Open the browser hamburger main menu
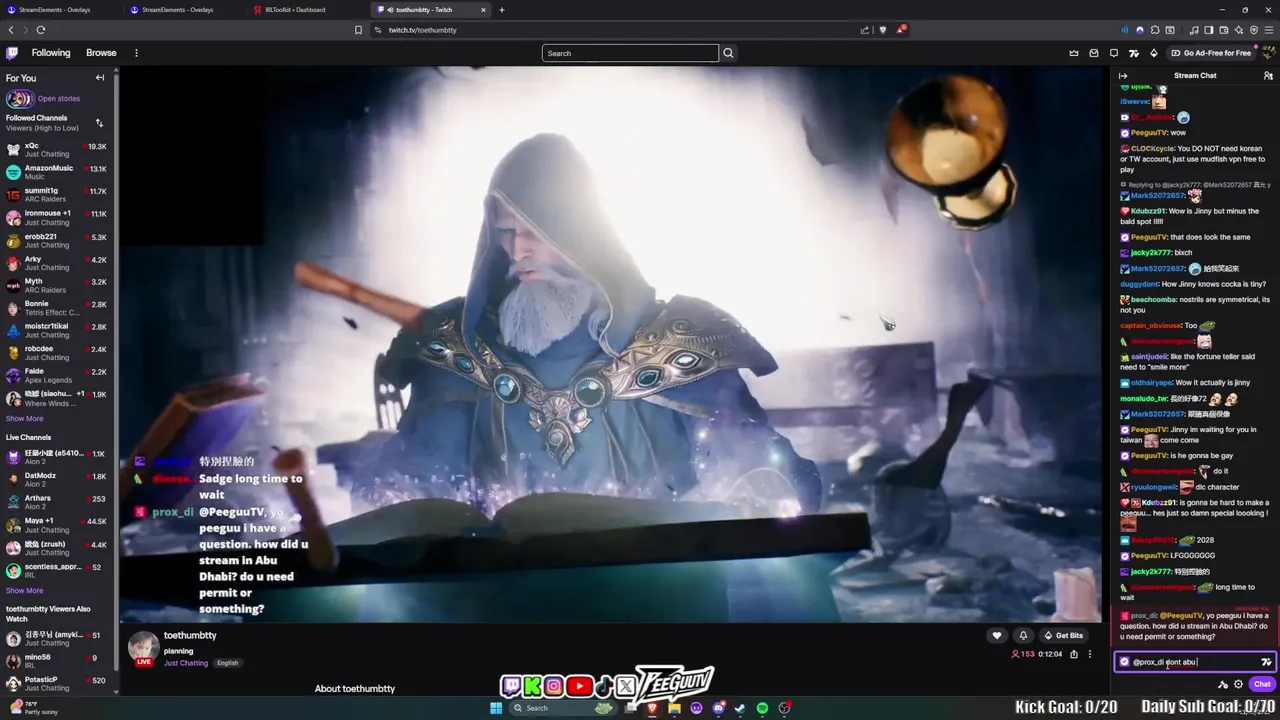 (1269, 30)
